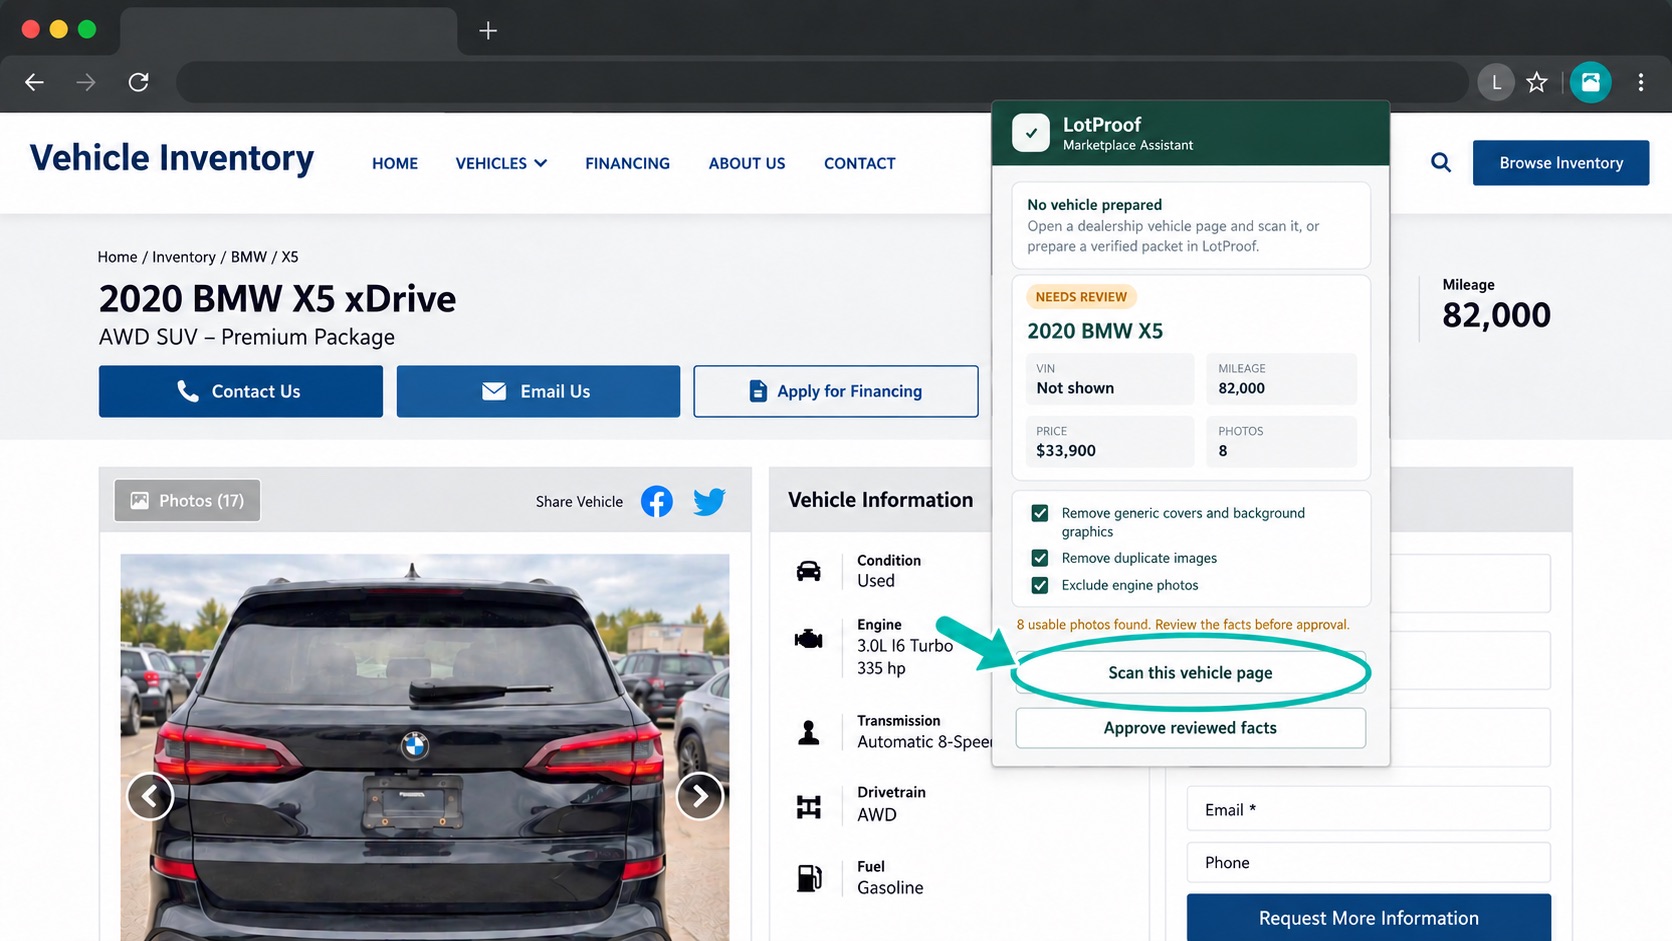The height and width of the screenshot is (941, 1672).
Task: Uncheck Remove generic covers and background graphics
Action: (x=1040, y=513)
